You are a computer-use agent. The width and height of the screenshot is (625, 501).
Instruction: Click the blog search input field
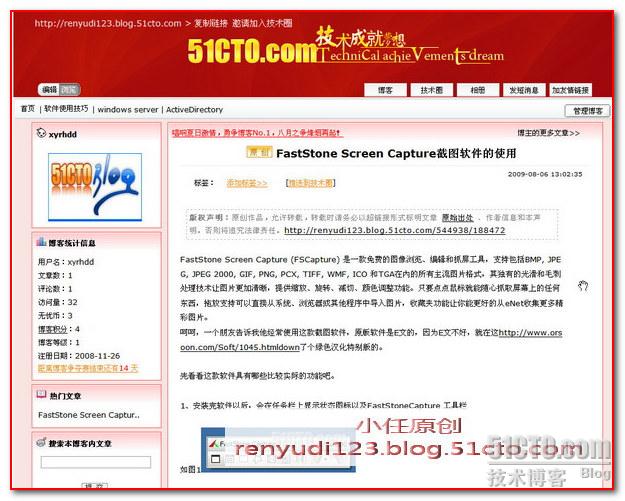96,462
